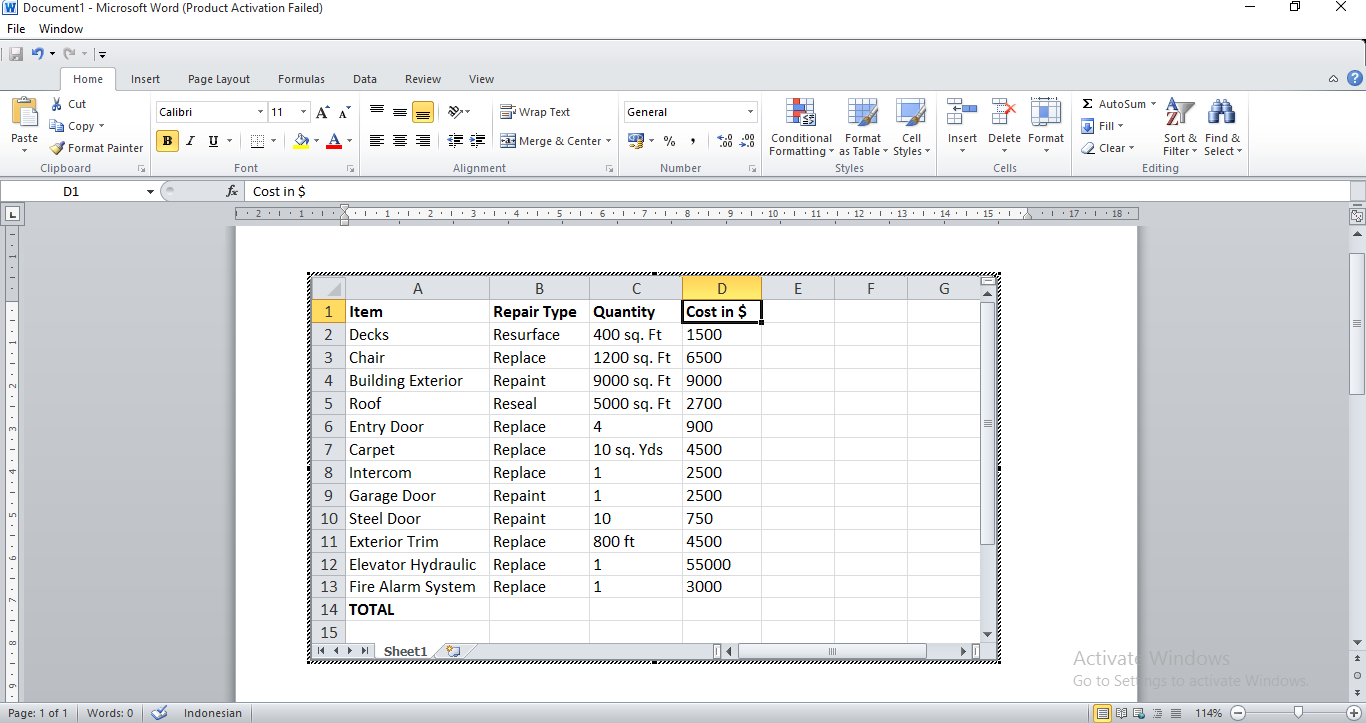Select the Sheet1 tab

tap(404, 650)
